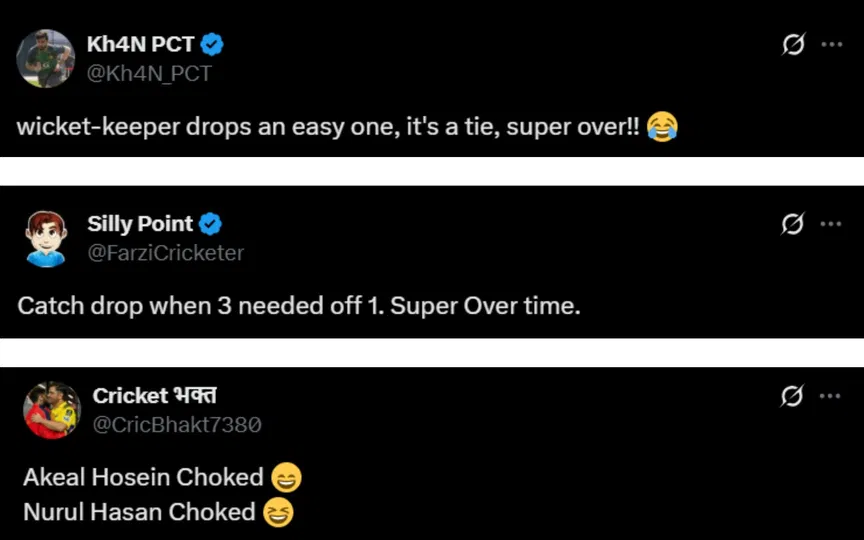Open the "Catch drop when 3 needed" tweet

298,306
